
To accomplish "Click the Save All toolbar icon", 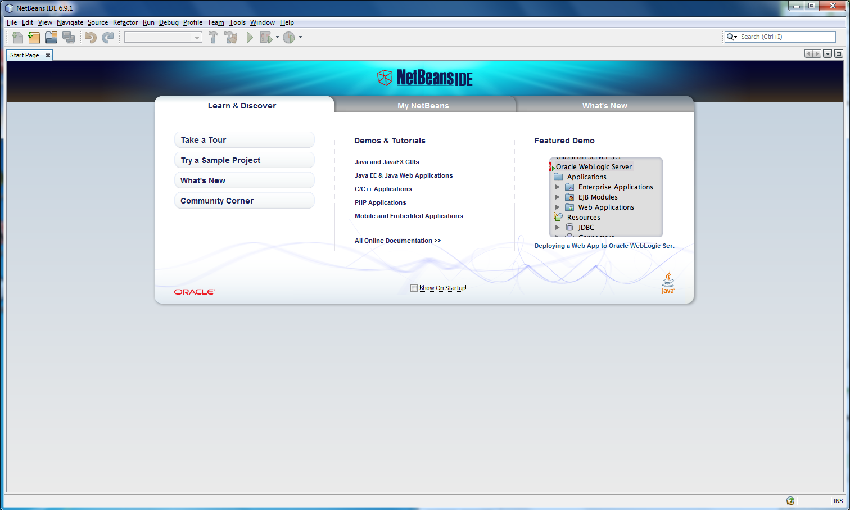I will (68, 37).
